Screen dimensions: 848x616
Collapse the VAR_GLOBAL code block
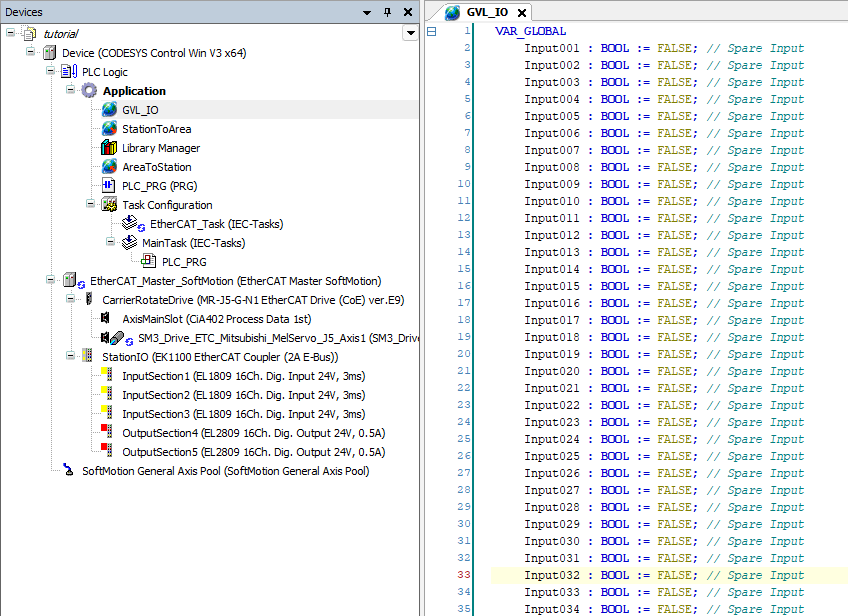coord(432,31)
